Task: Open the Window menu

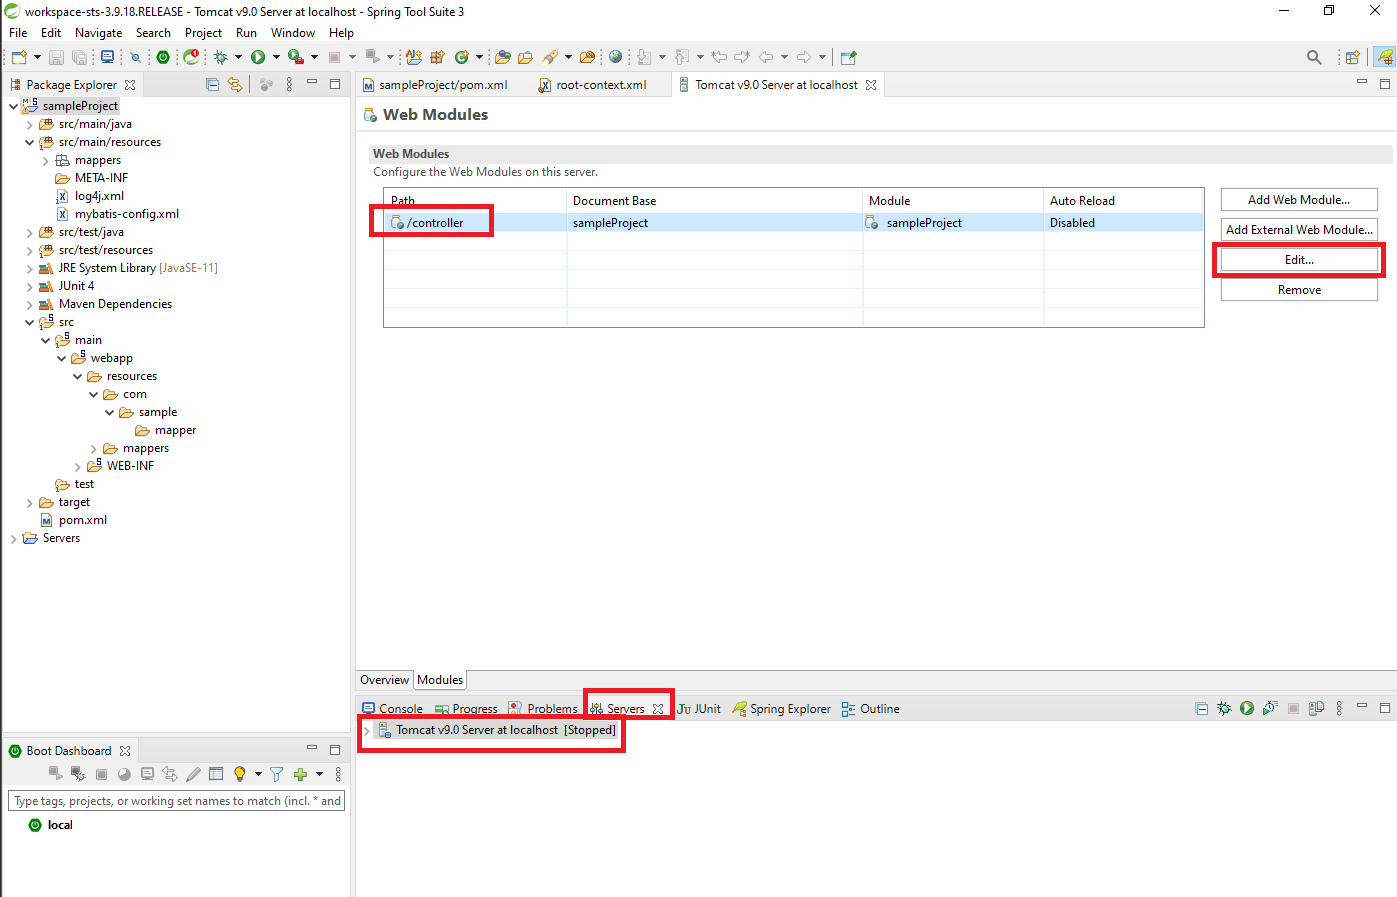Action: click(x=293, y=33)
